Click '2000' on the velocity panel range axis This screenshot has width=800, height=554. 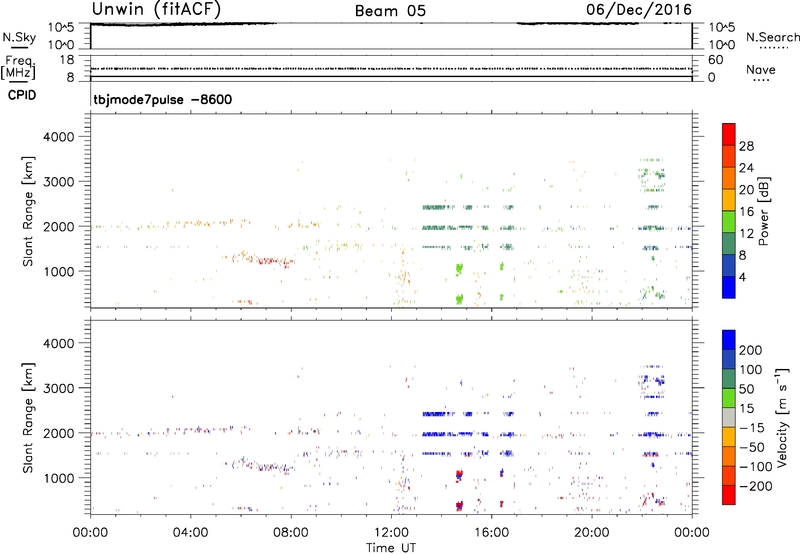pyautogui.click(x=59, y=433)
